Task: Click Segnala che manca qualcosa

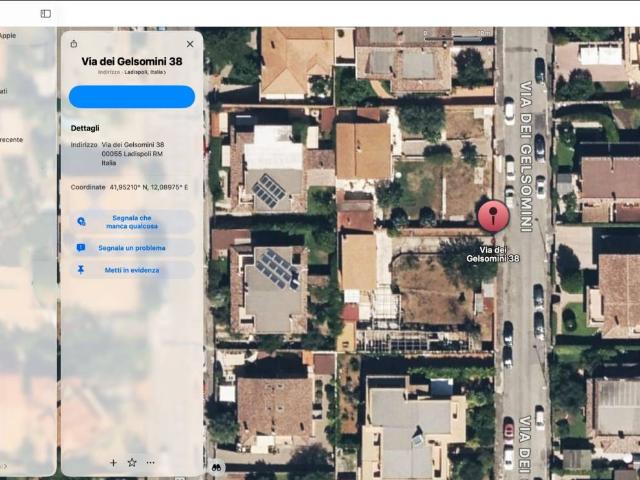Action: (132, 222)
